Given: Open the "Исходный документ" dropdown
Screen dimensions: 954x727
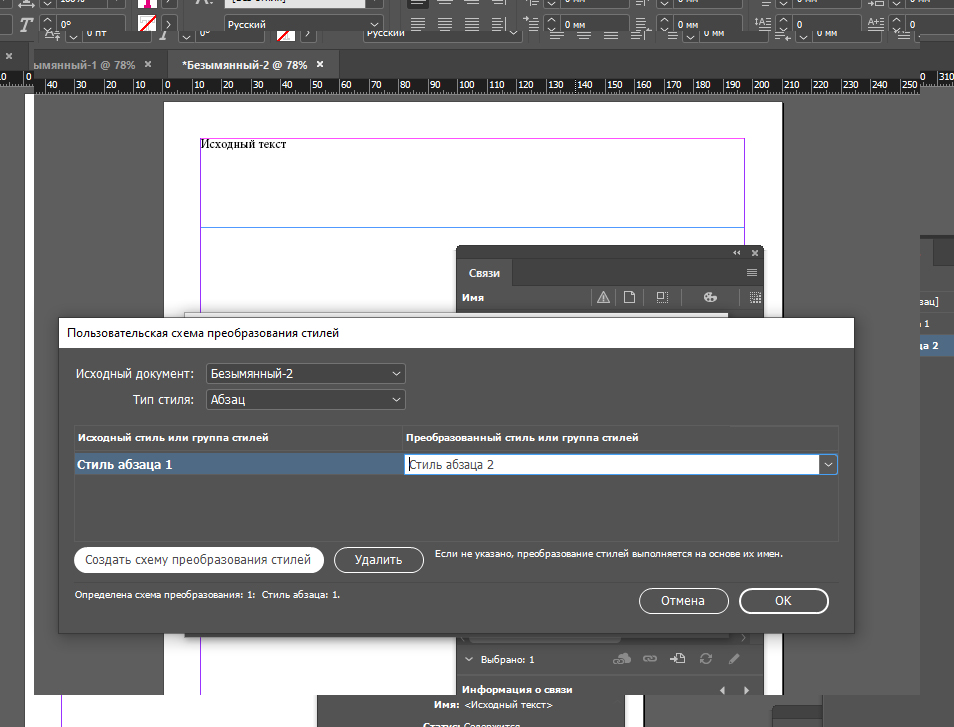Looking at the screenshot, I should (x=305, y=374).
